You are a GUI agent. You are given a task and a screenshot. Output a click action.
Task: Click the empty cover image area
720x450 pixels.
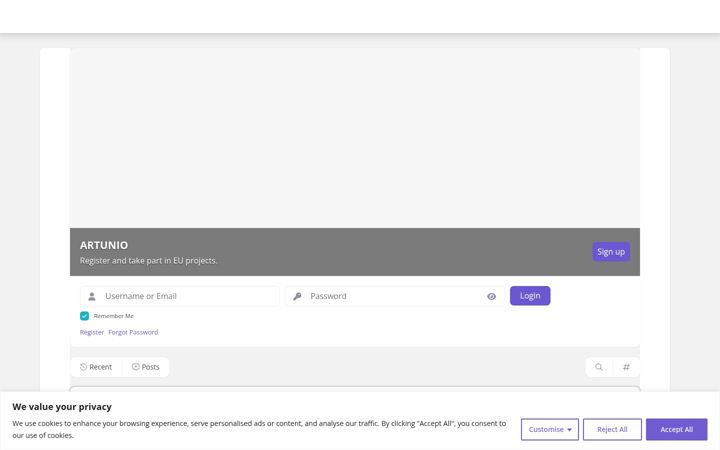(354, 138)
